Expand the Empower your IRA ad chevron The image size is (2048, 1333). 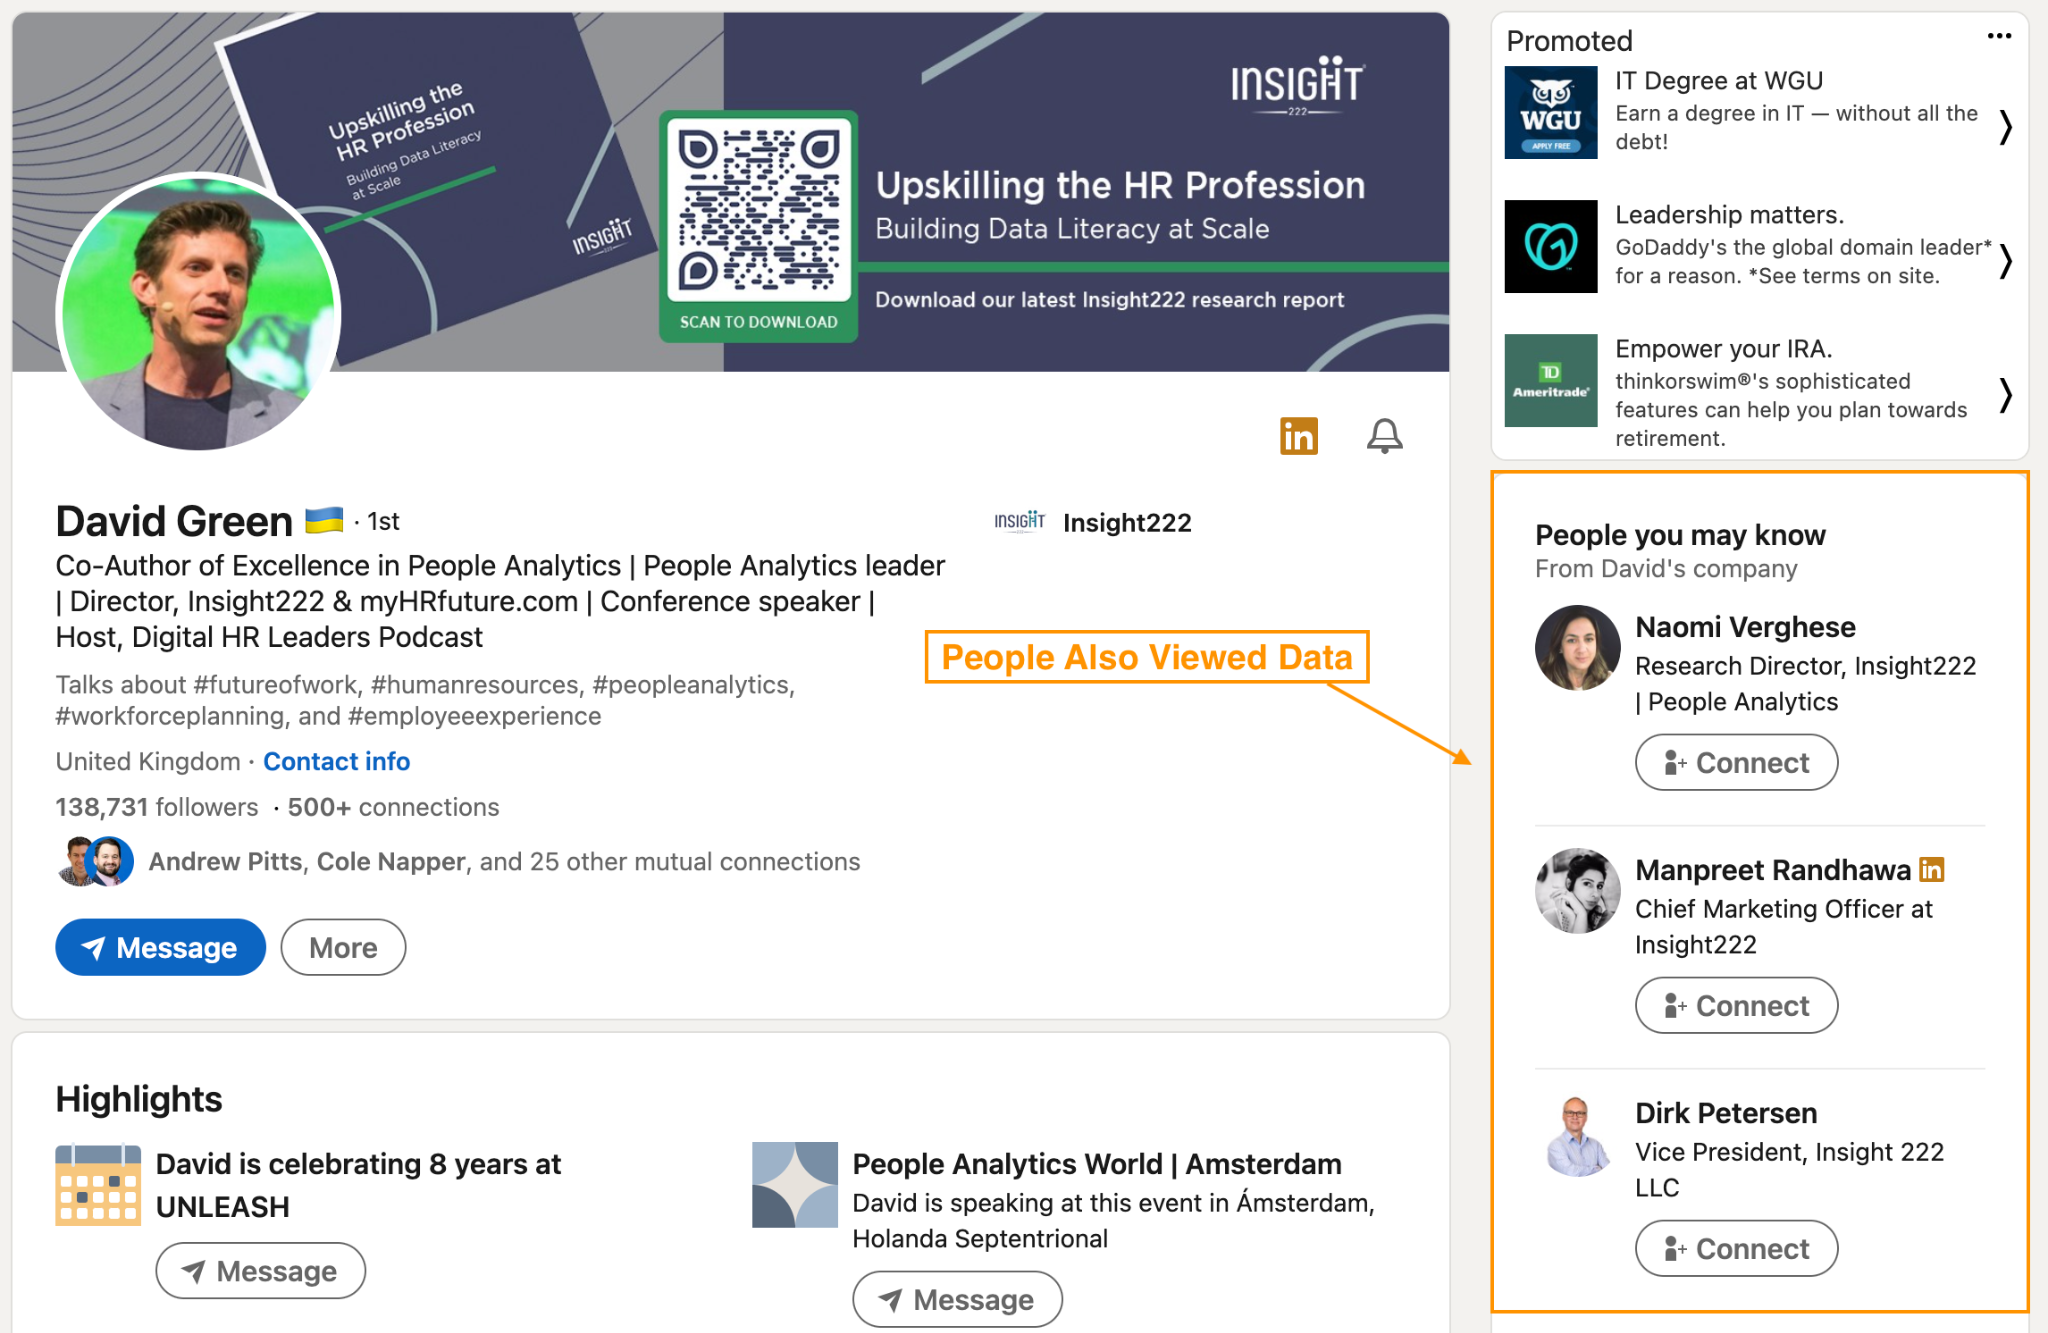[x=2004, y=395]
